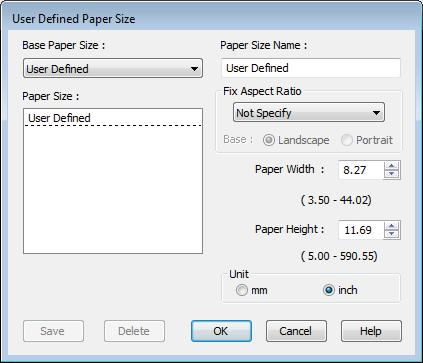Select the Portrait base radio button
423x363 pixels.
347,140
